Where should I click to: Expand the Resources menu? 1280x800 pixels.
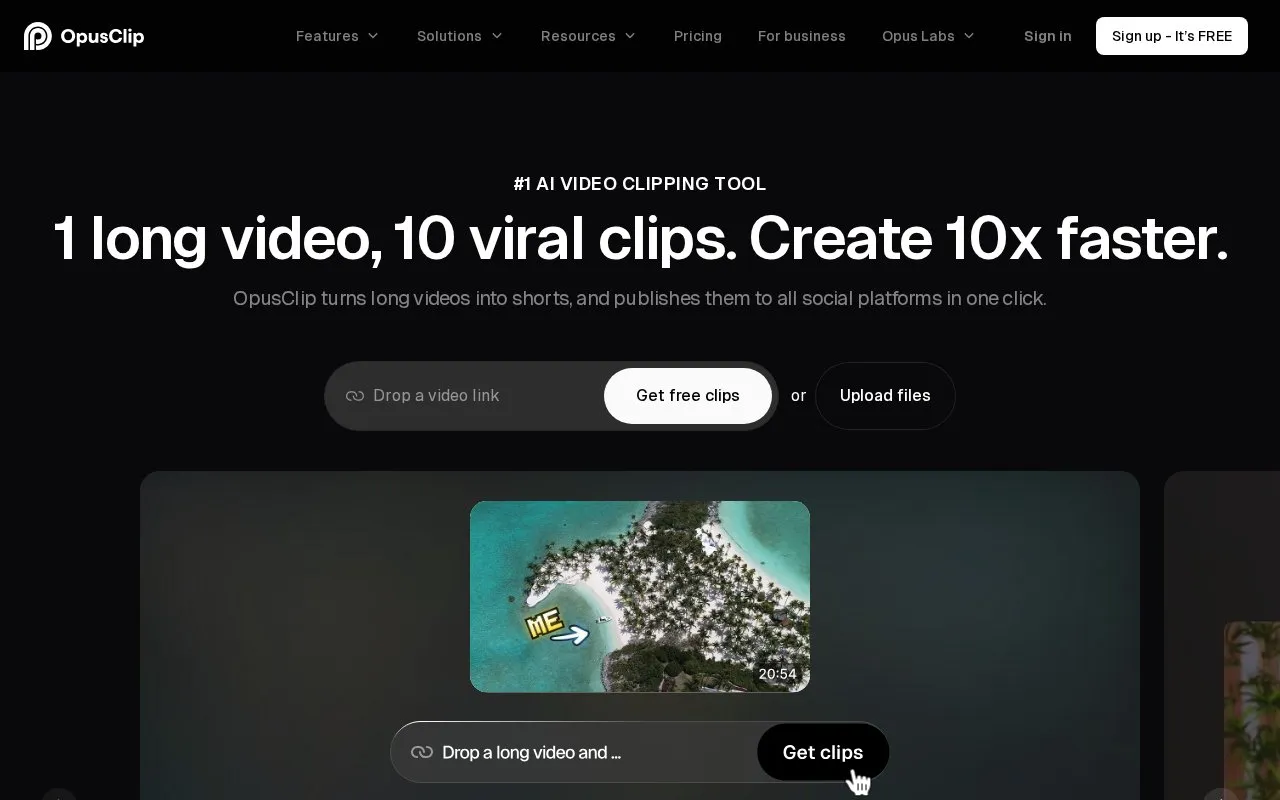click(x=589, y=36)
